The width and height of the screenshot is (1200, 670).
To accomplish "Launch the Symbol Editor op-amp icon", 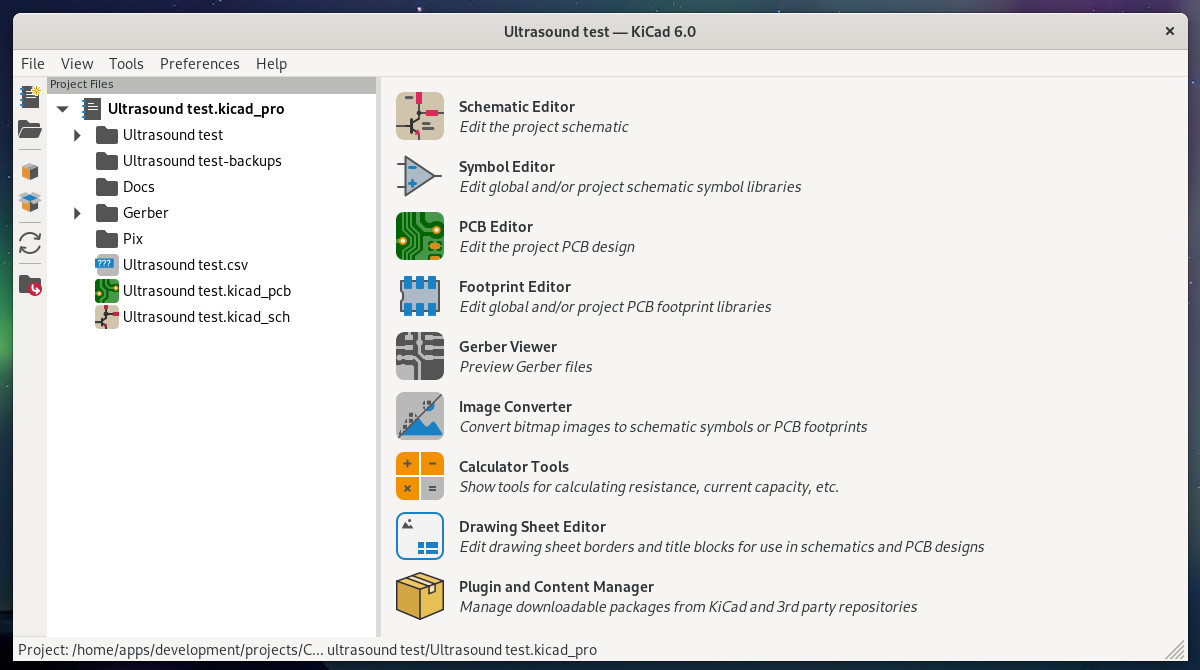I will click(x=420, y=176).
